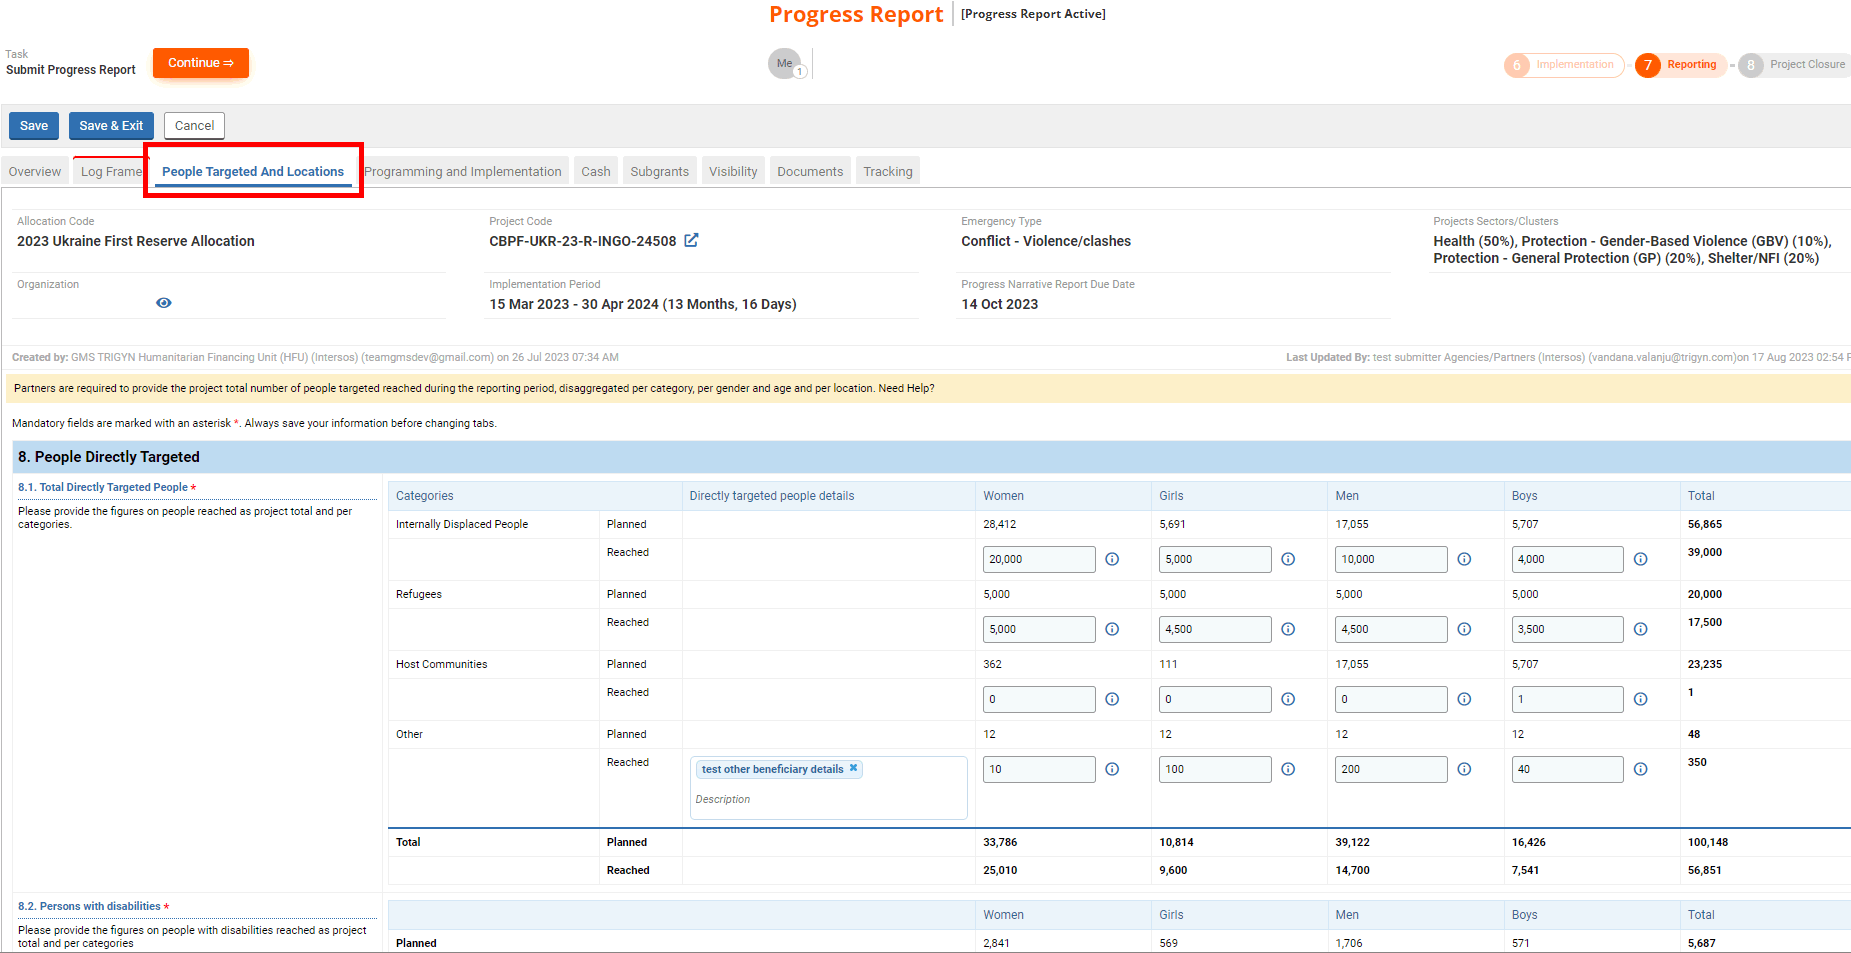Open the Log Frame tab
The image size is (1851, 953).
tap(111, 171)
